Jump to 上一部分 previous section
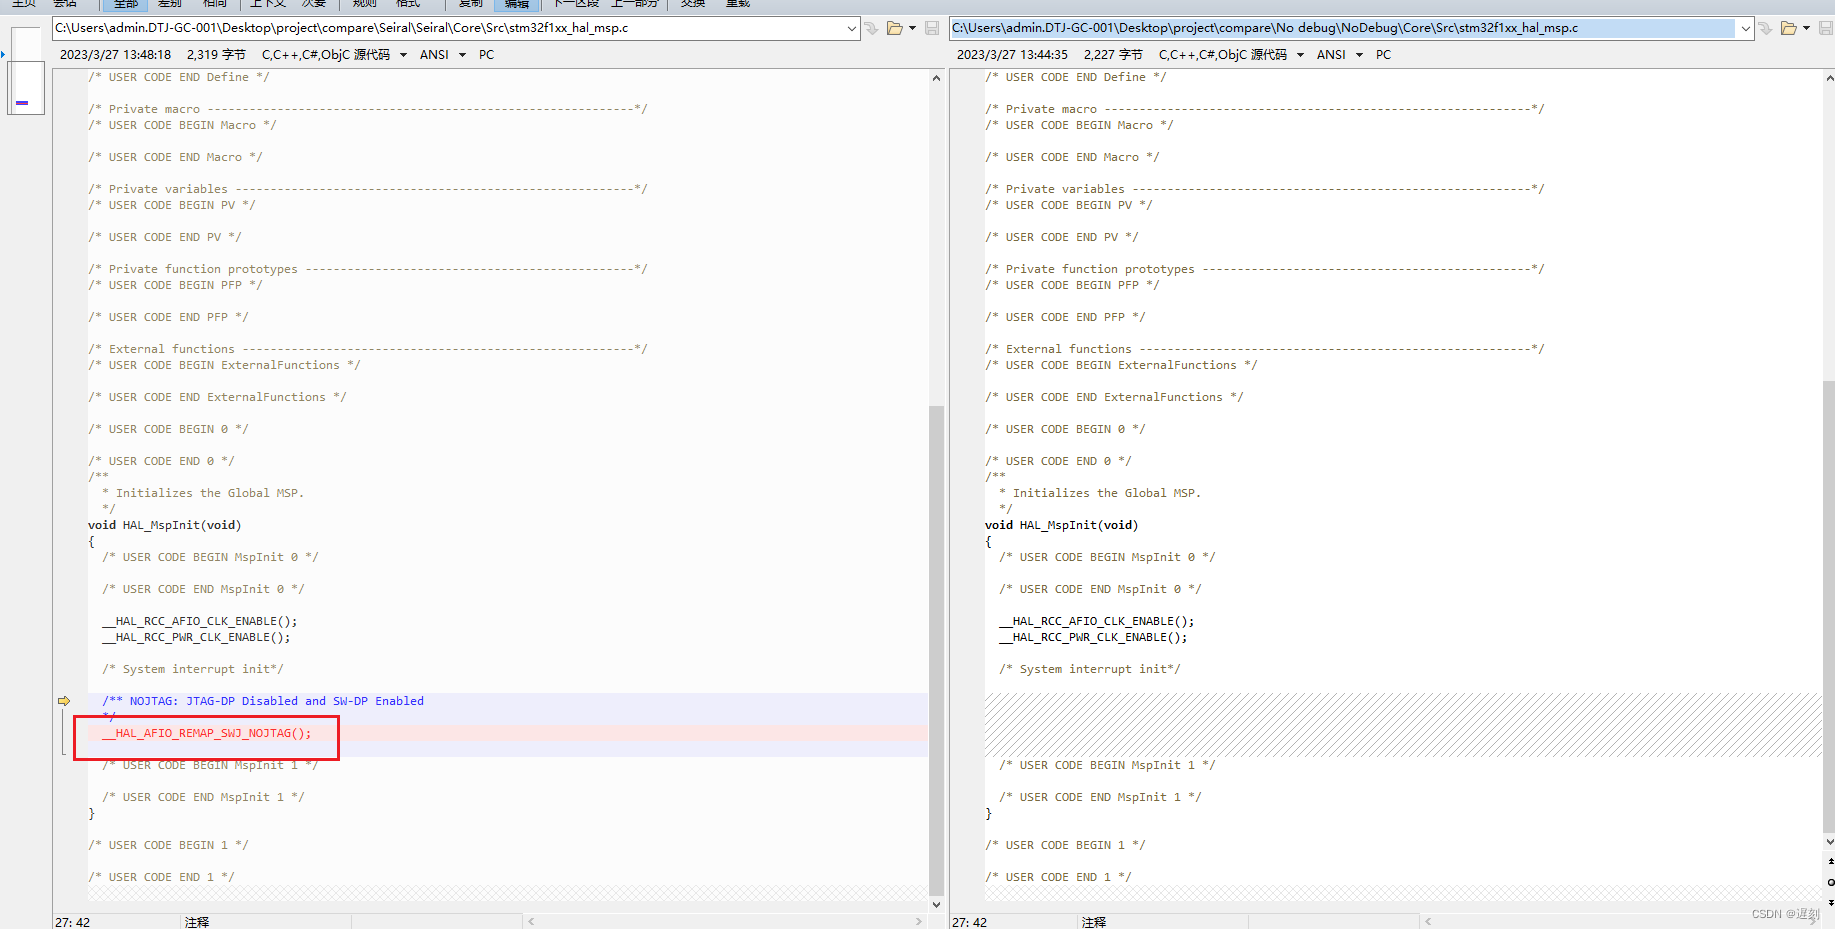The width and height of the screenshot is (1835, 929). point(634,4)
